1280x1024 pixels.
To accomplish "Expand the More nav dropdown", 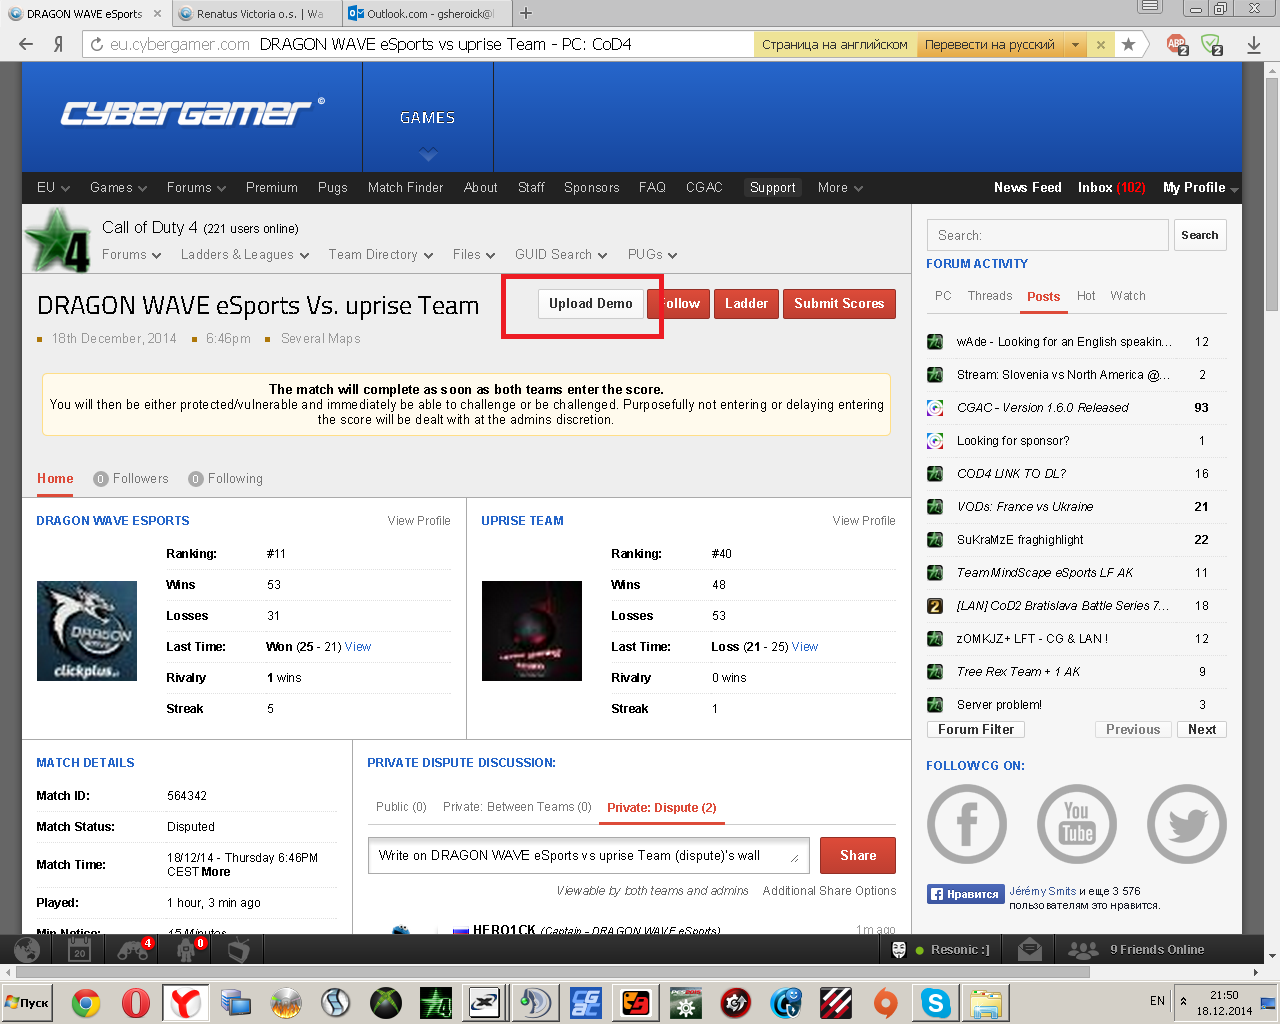I will pyautogui.click(x=840, y=187).
